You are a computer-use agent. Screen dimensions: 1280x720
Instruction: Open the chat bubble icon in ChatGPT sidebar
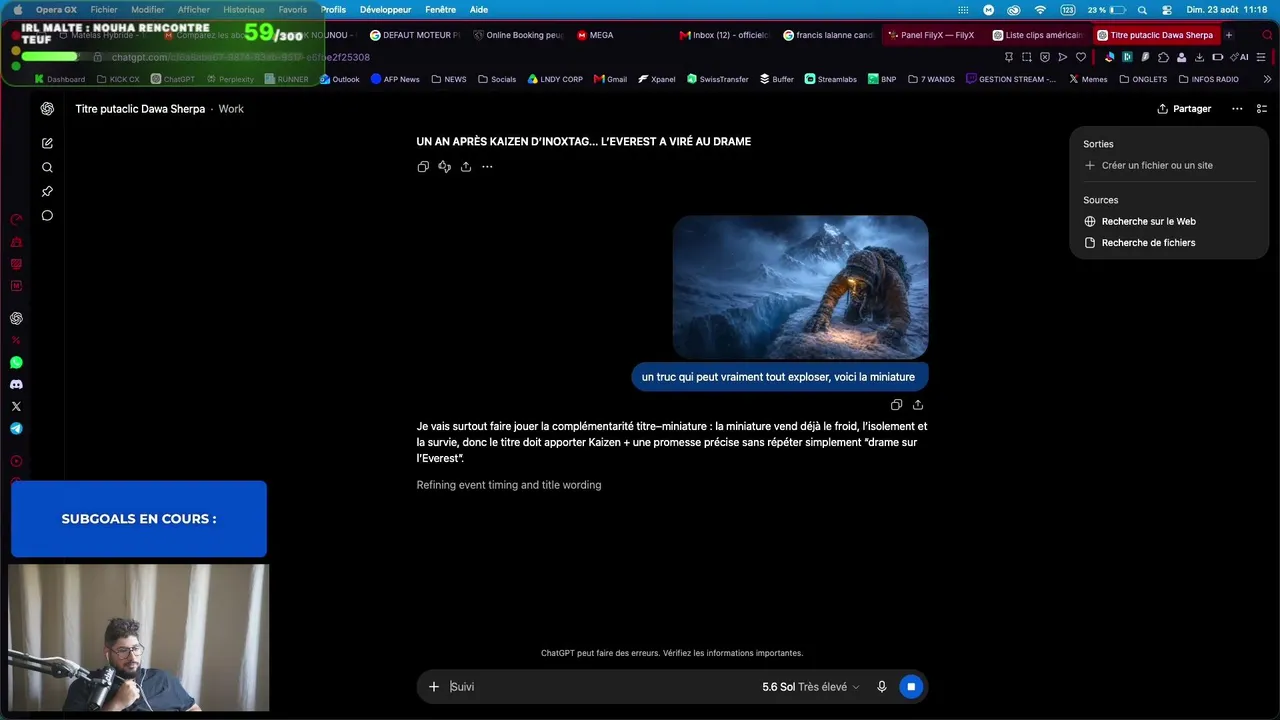point(47,215)
